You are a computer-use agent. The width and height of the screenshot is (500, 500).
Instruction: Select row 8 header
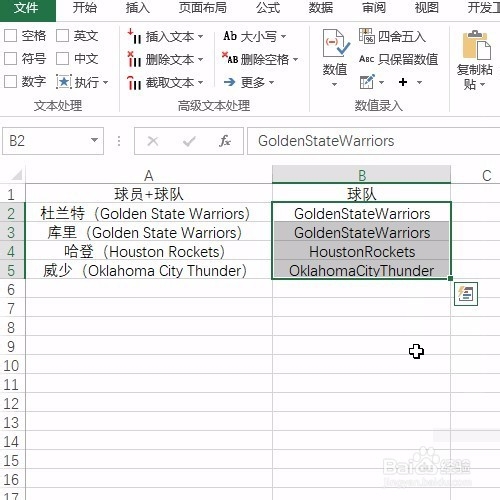coord(12,327)
